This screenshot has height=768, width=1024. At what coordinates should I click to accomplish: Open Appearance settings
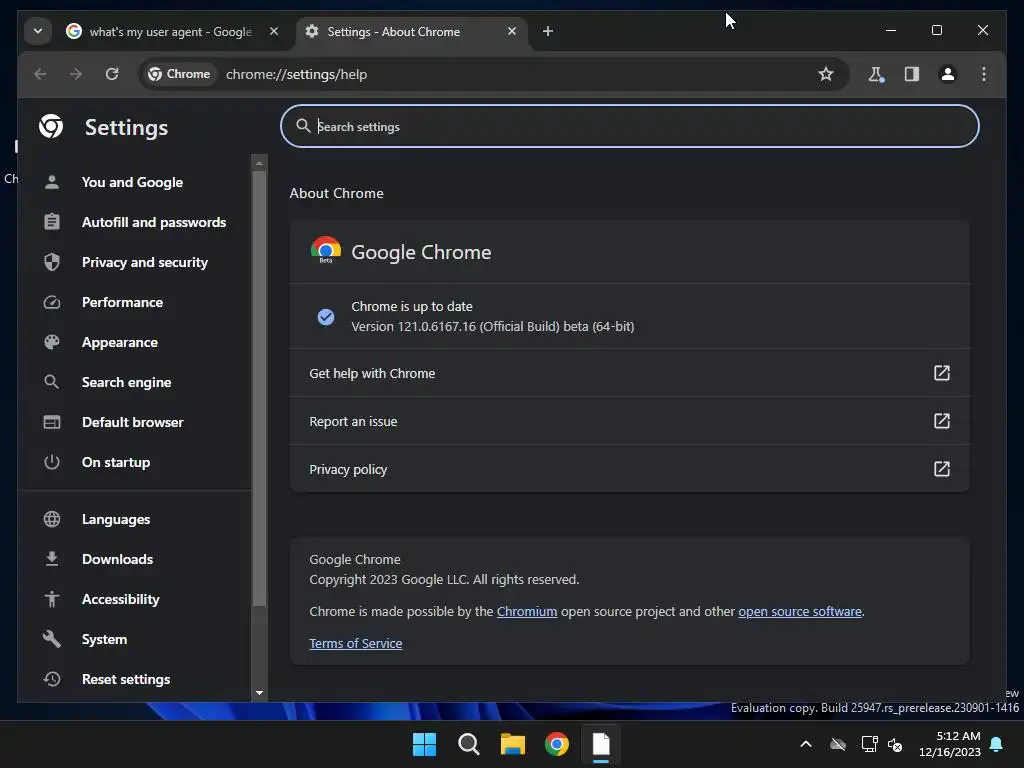(x=120, y=342)
